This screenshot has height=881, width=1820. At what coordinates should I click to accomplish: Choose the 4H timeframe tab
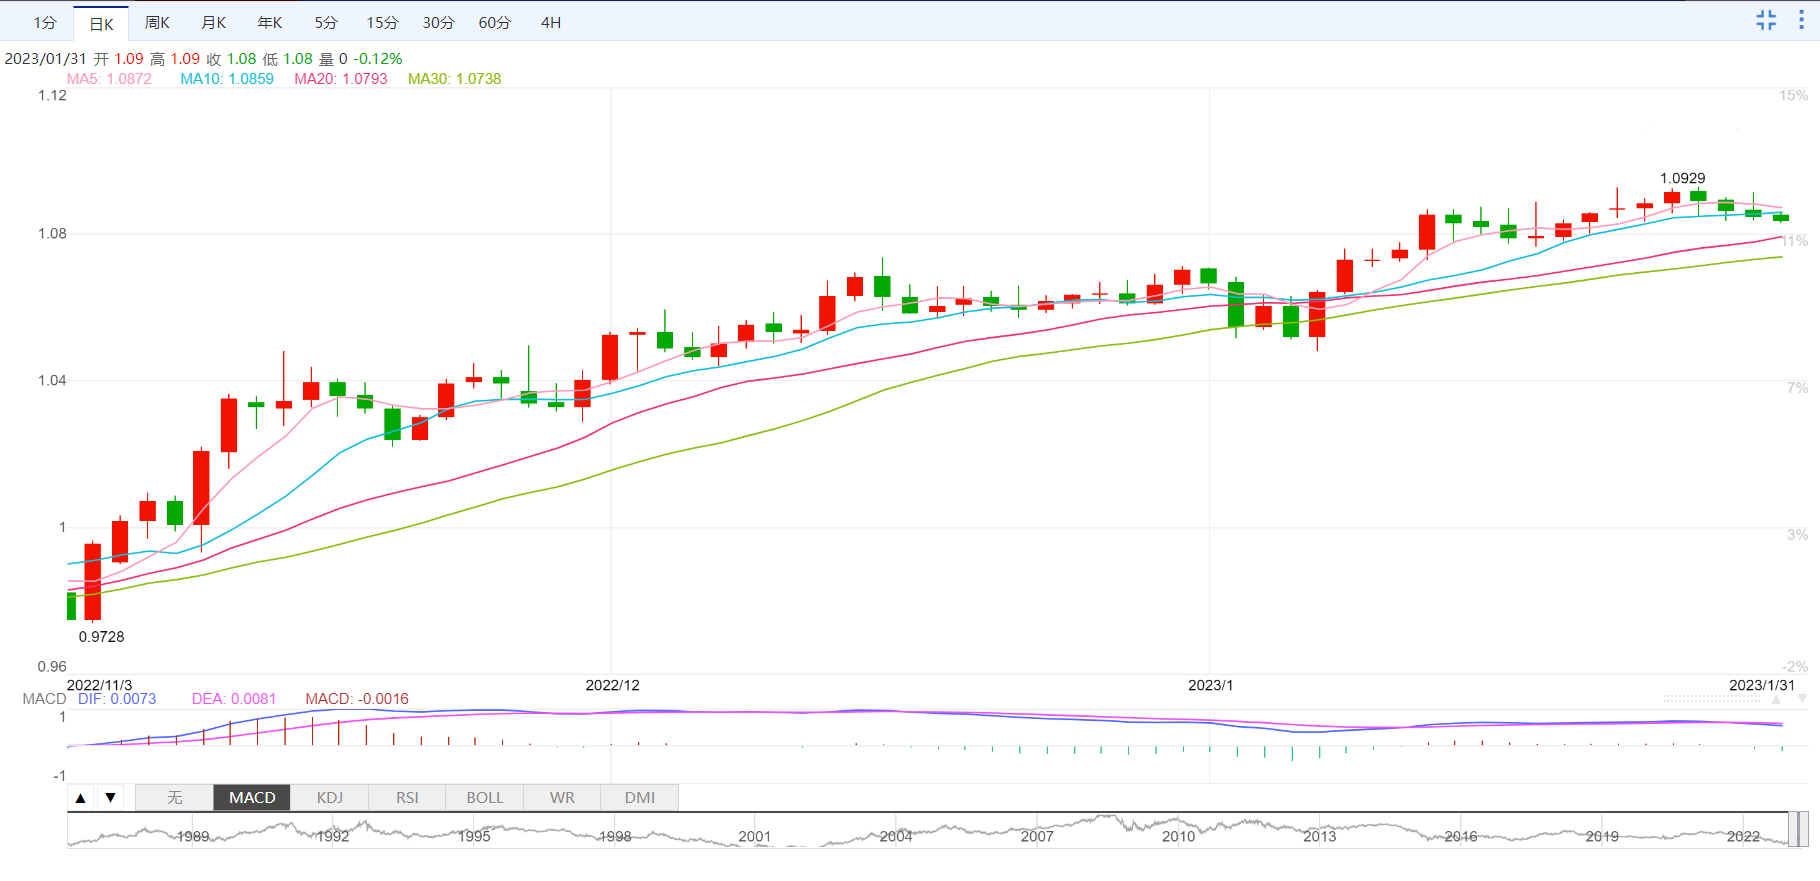click(x=551, y=22)
